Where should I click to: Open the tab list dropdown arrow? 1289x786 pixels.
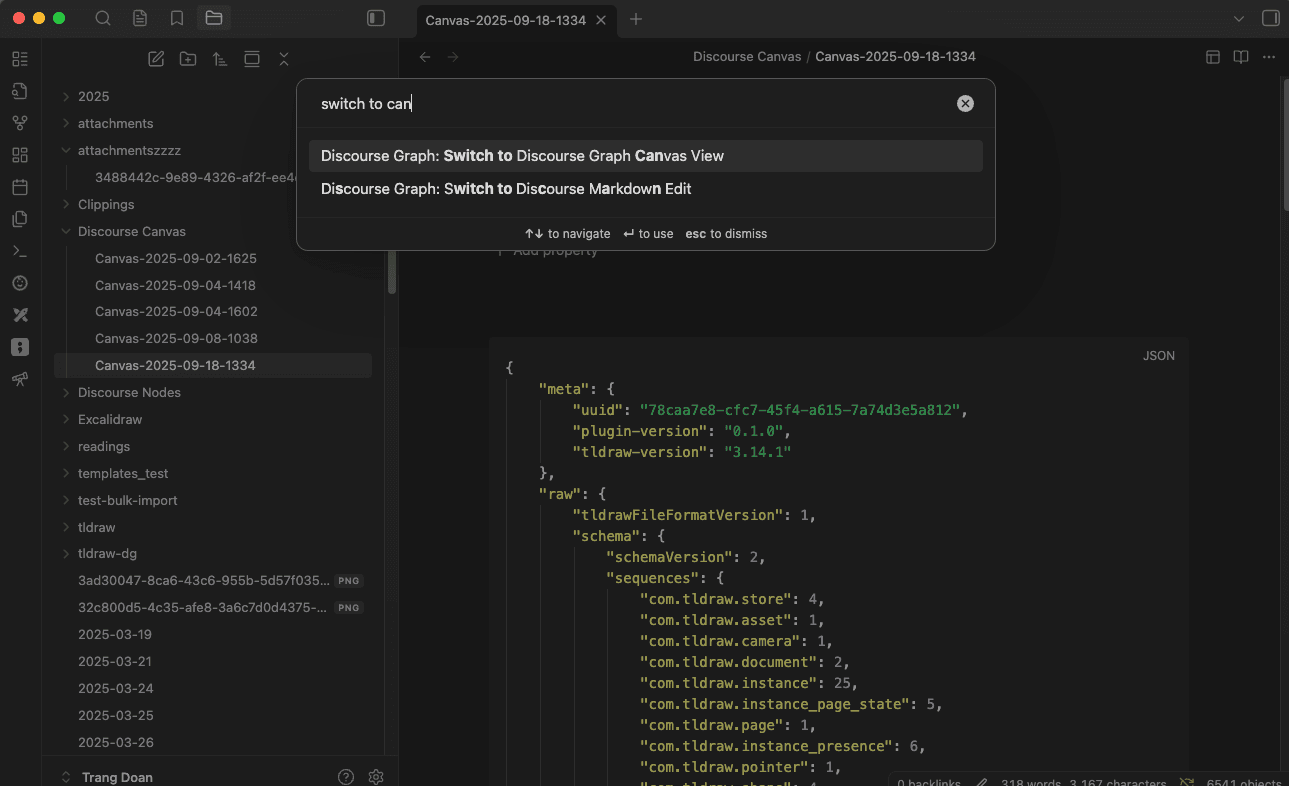coord(1237,18)
